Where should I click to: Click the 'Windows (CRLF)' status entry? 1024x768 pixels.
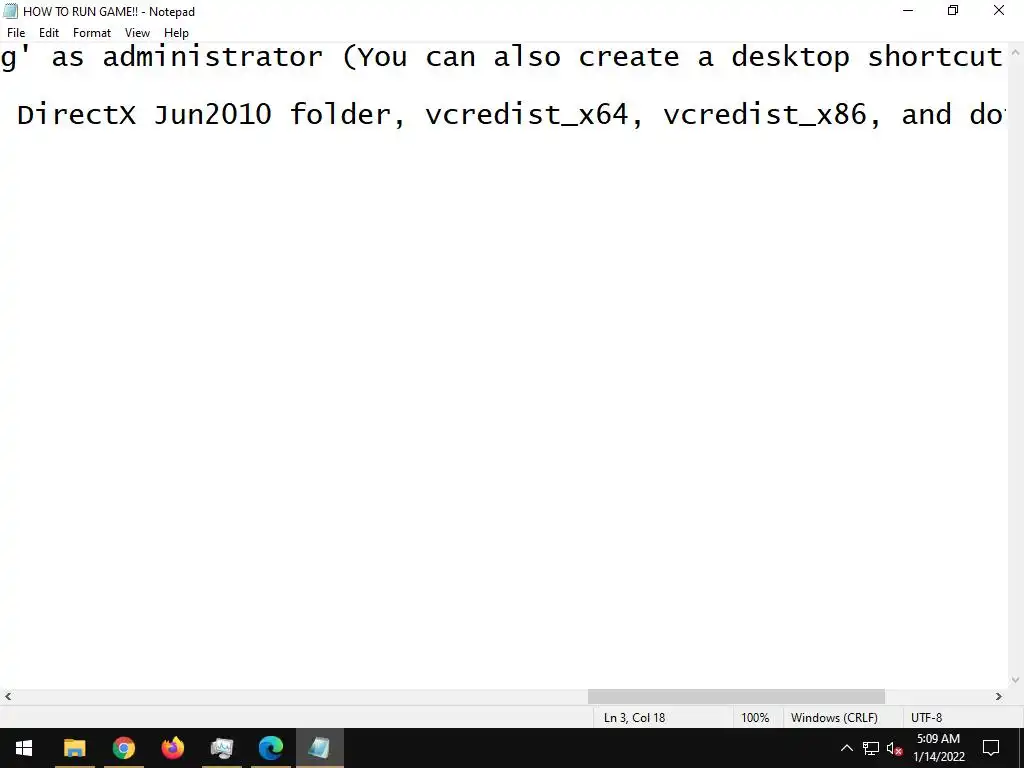click(834, 717)
